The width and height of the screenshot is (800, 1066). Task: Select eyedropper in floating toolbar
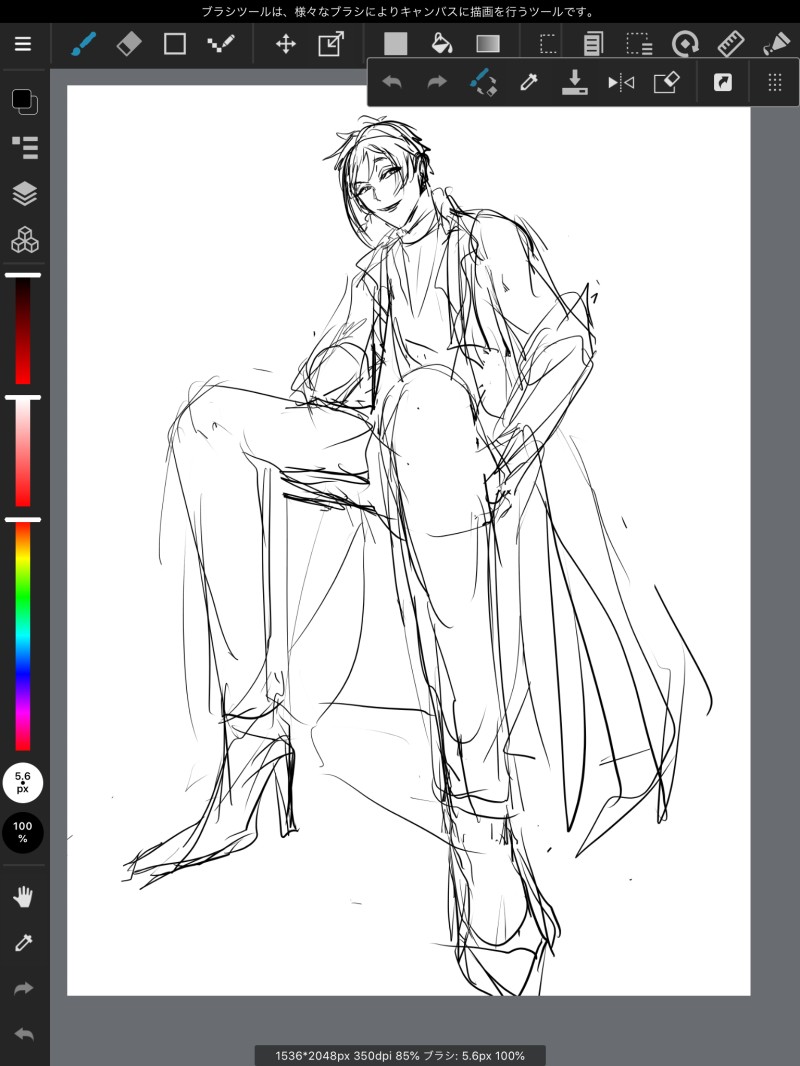pos(529,83)
